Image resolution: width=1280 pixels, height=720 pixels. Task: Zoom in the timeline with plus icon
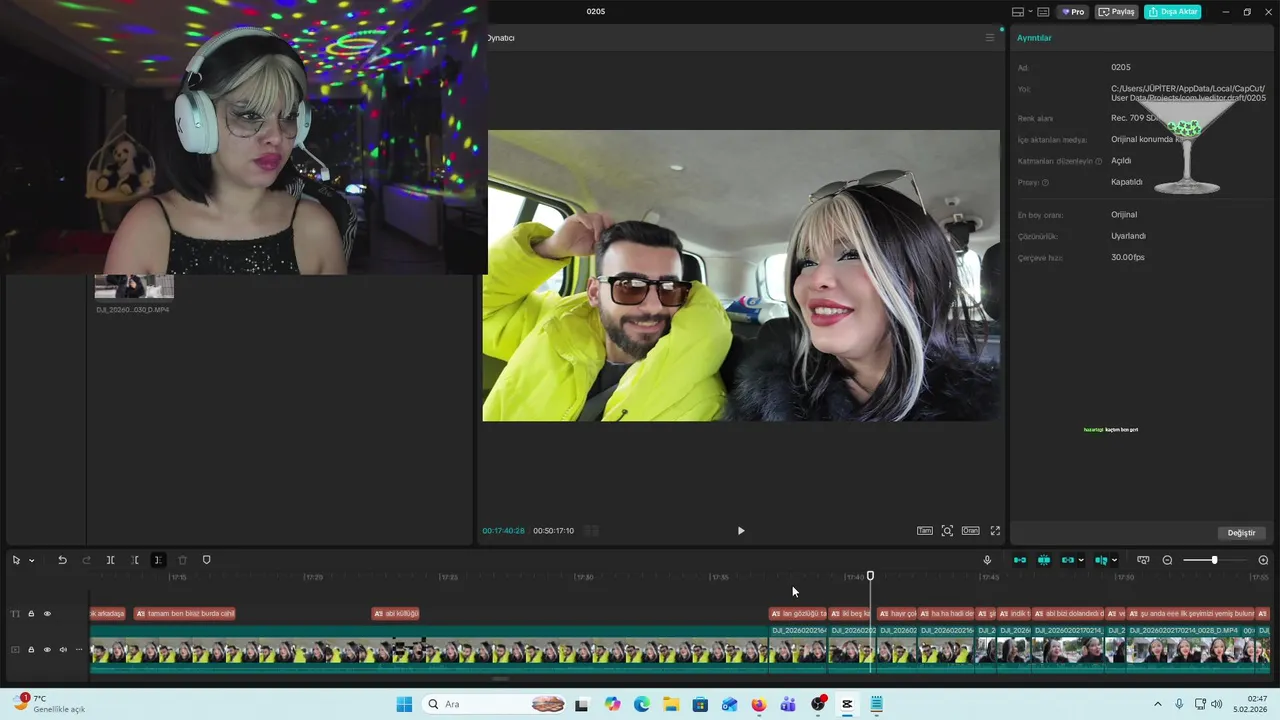(x=1263, y=560)
